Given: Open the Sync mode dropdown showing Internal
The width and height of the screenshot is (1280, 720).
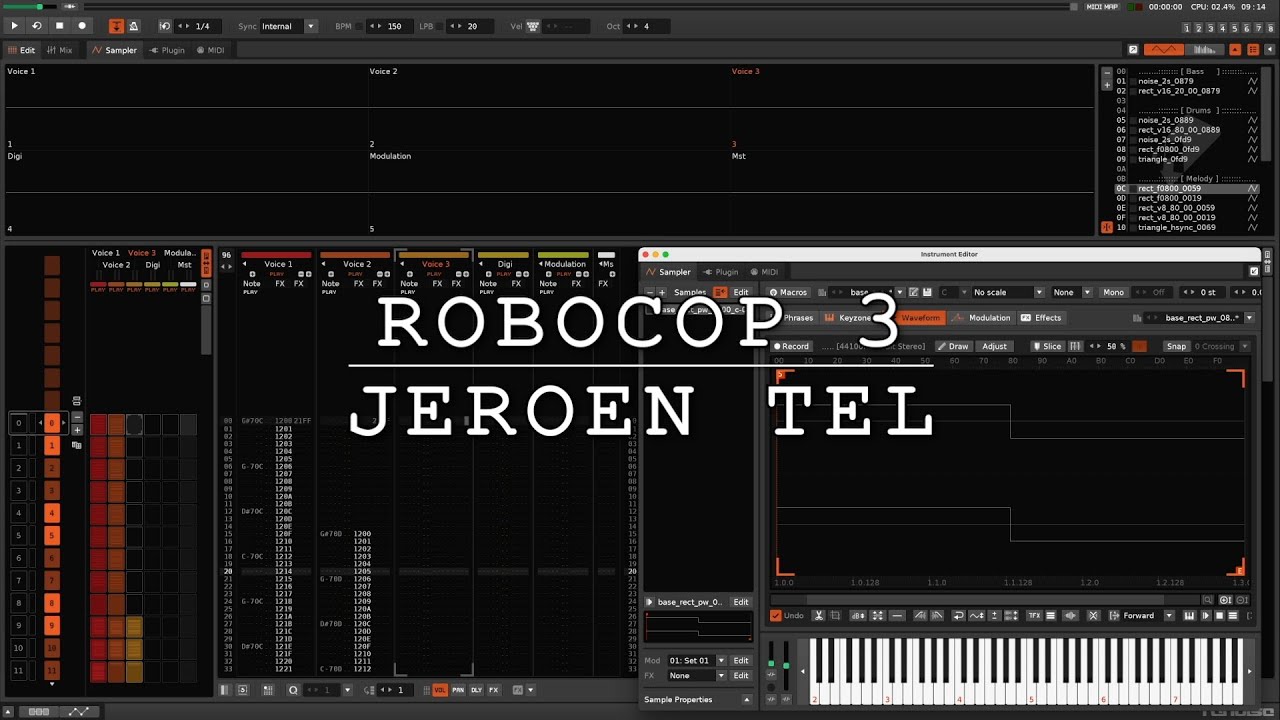Looking at the screenshot, I should point(288,26).
